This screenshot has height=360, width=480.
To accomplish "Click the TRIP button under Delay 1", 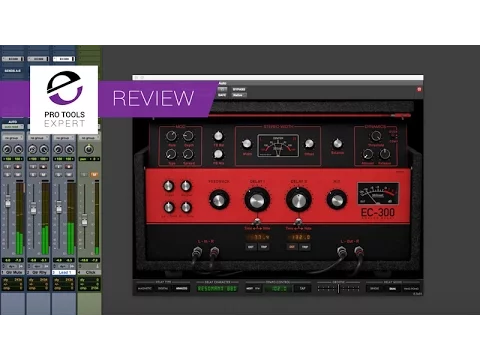I will pyautogui.click(x=264, y=247).
